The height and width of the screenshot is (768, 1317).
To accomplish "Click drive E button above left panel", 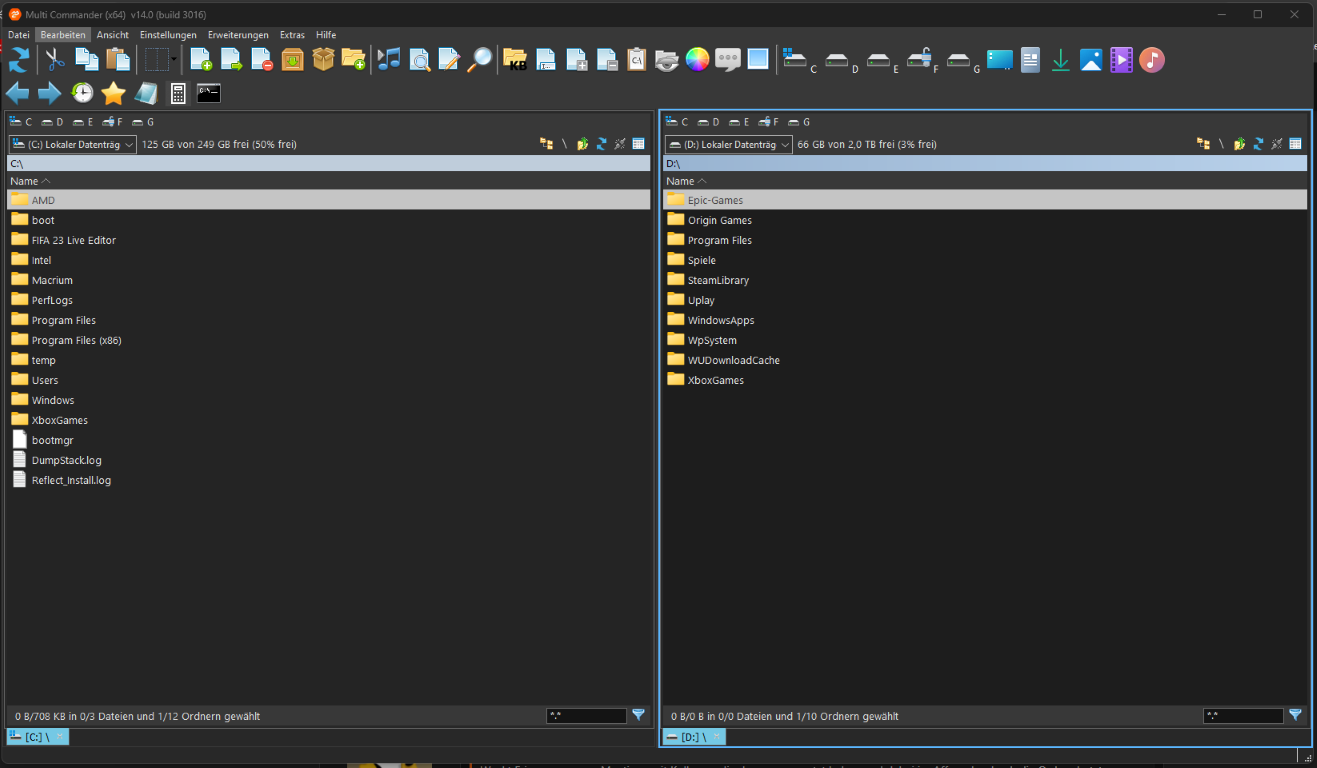I will 83,122.
